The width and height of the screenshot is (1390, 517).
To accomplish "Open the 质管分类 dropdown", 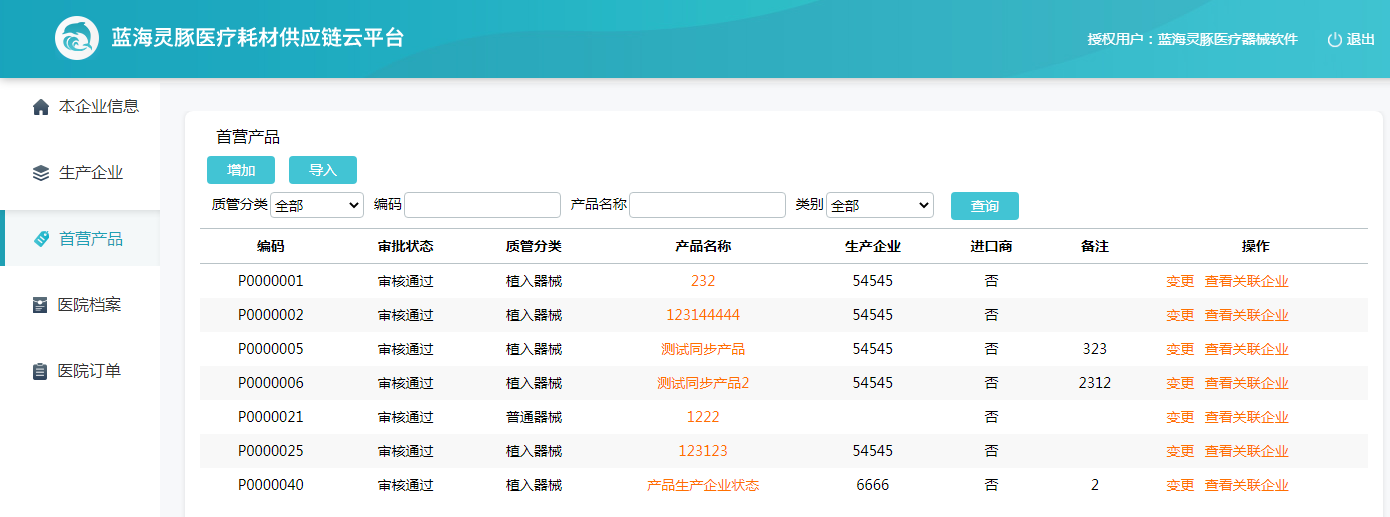I will (317, 205).
